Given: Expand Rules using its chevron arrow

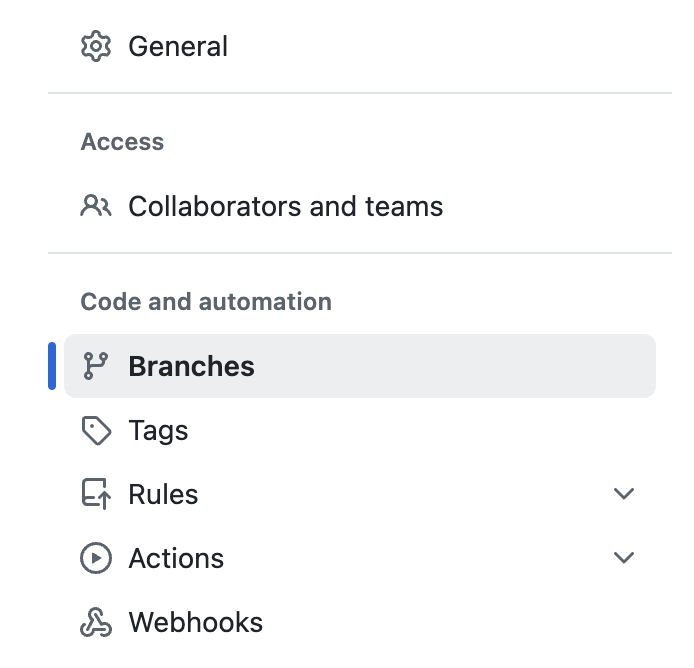Looking at the screenshot, I should click(x=624, y=494).
